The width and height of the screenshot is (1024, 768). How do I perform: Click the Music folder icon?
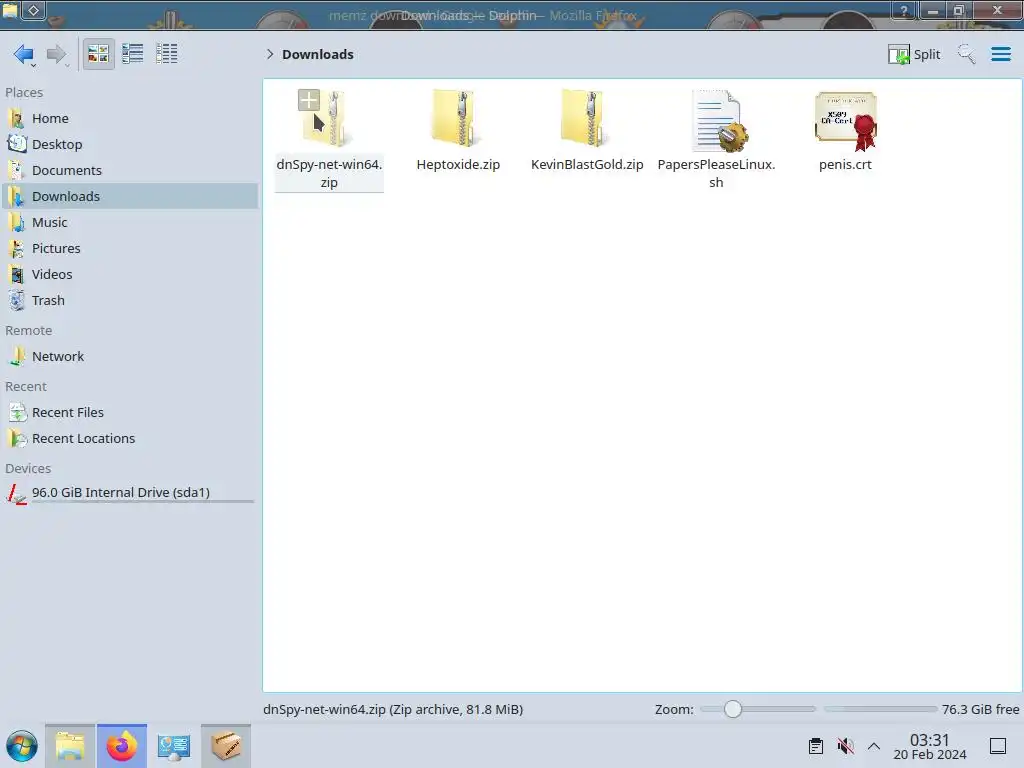[x=16, y=223]
